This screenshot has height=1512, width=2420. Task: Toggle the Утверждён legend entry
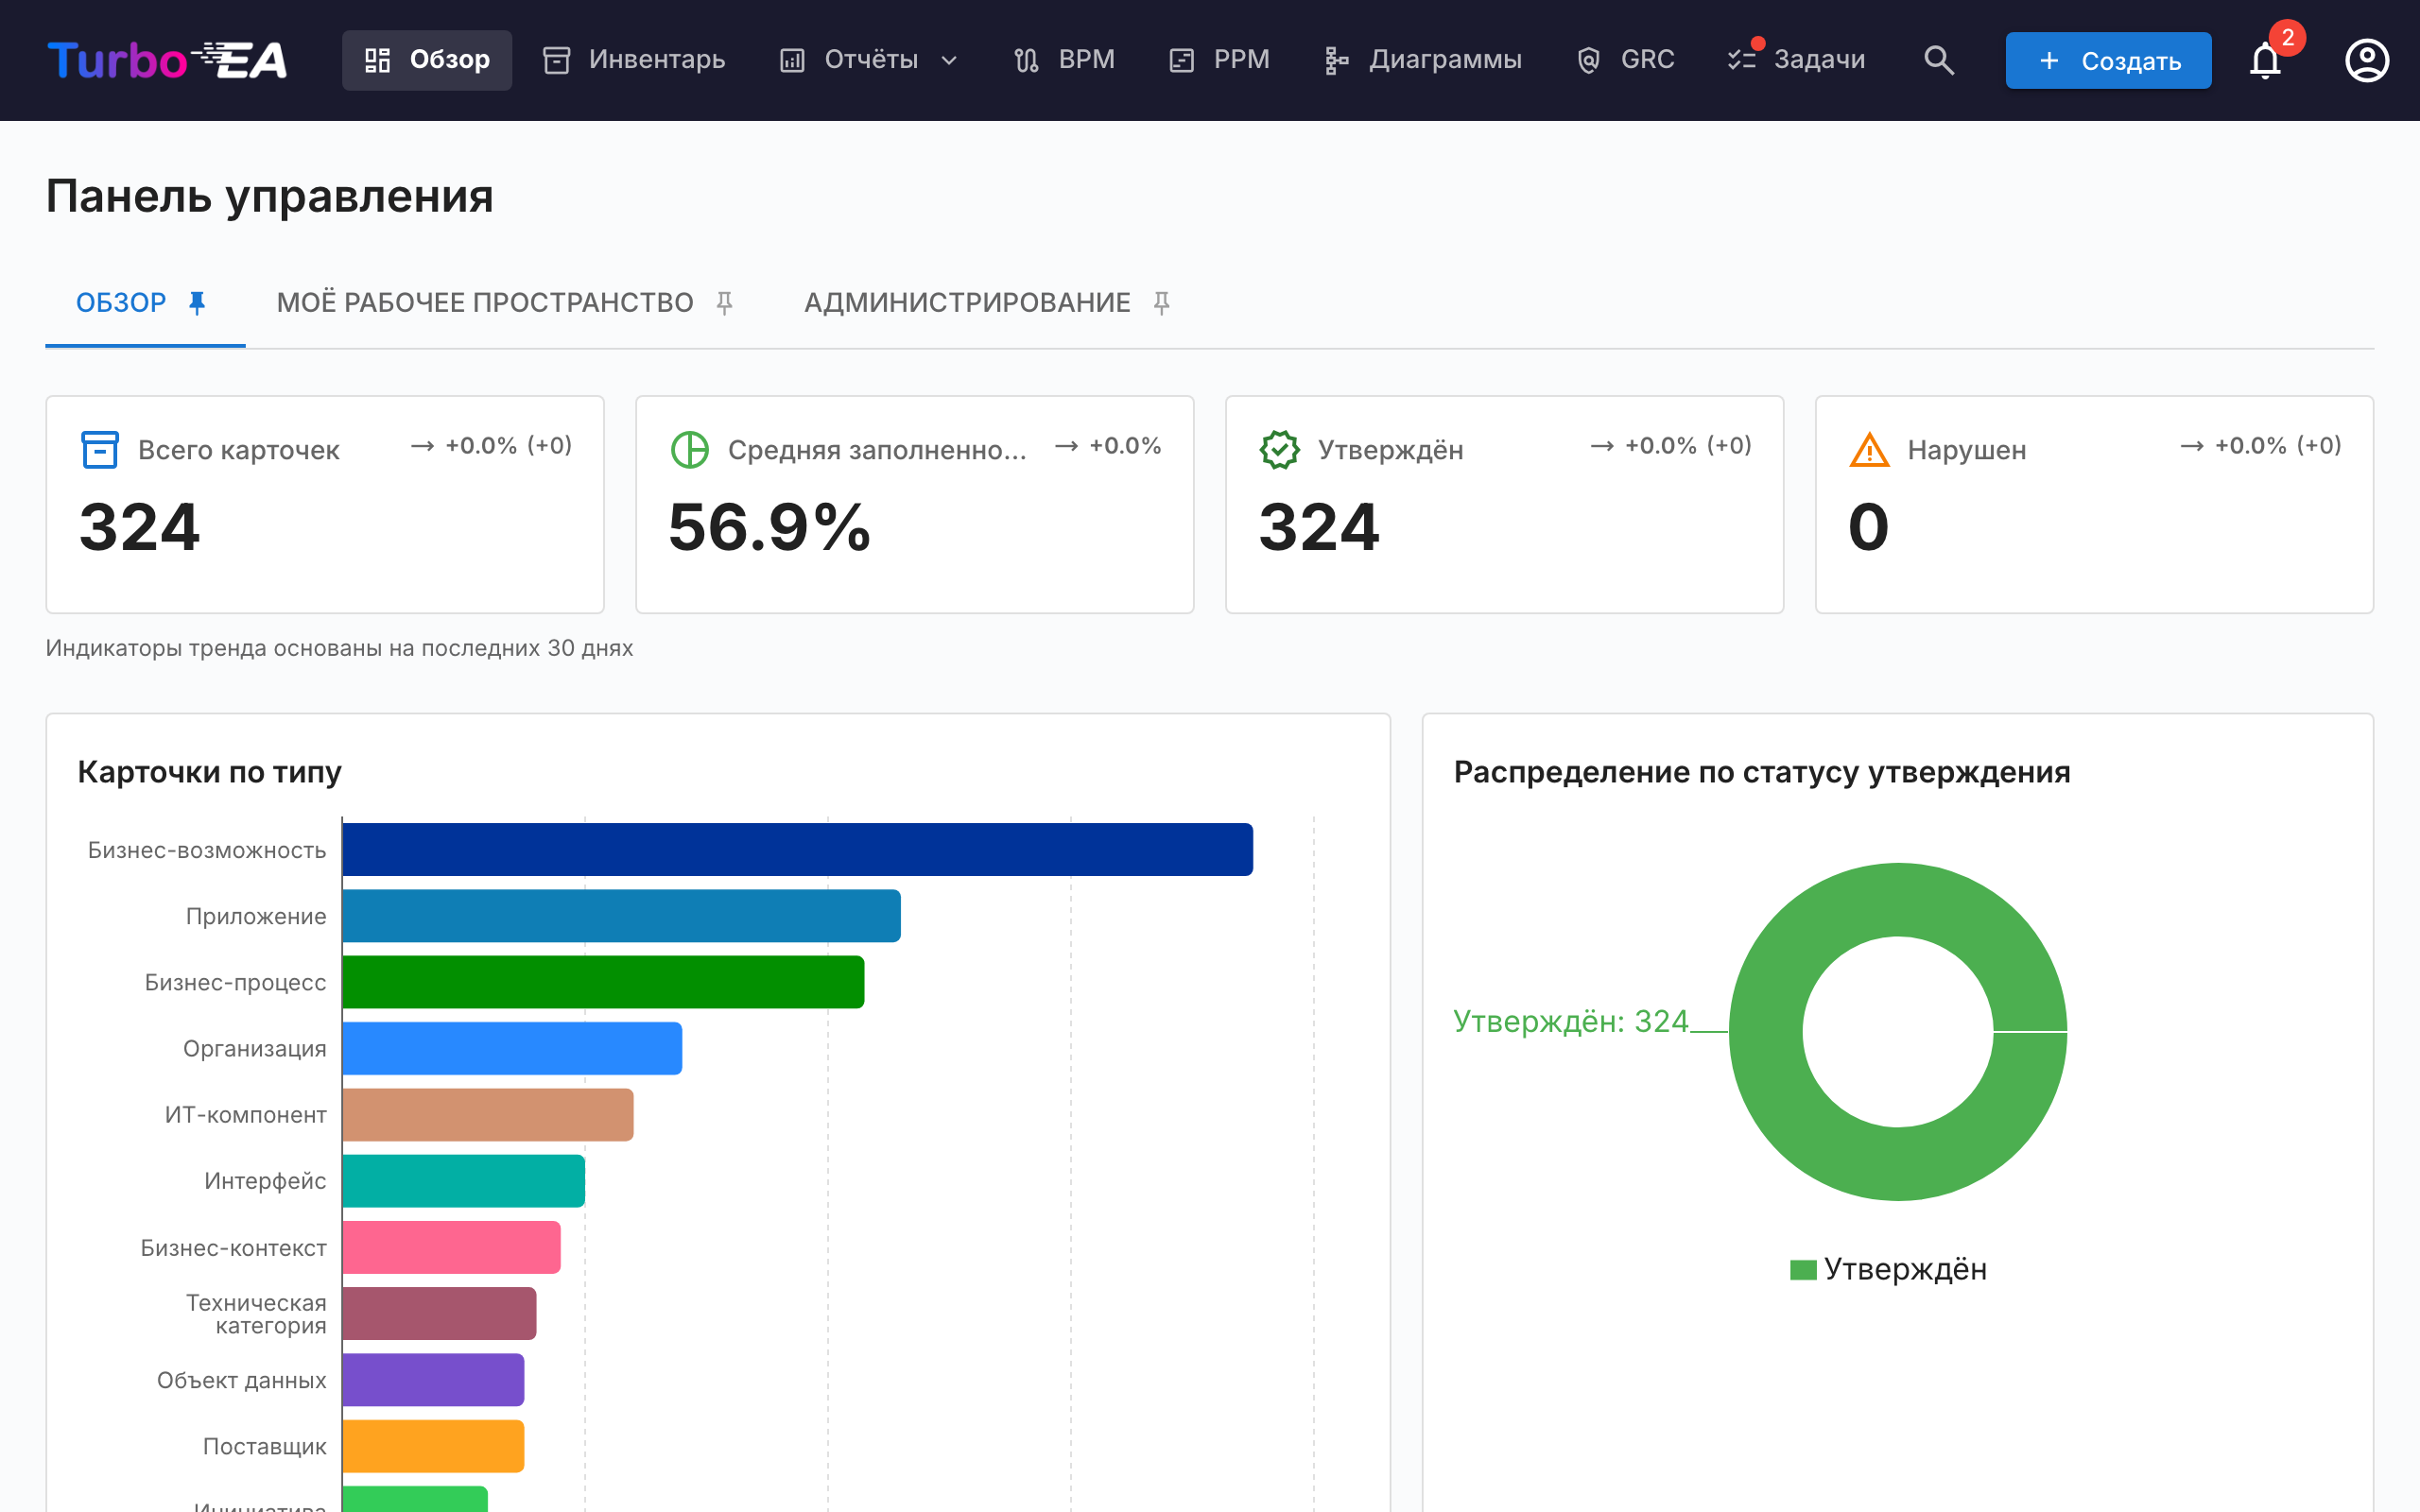point(1888,1269)
